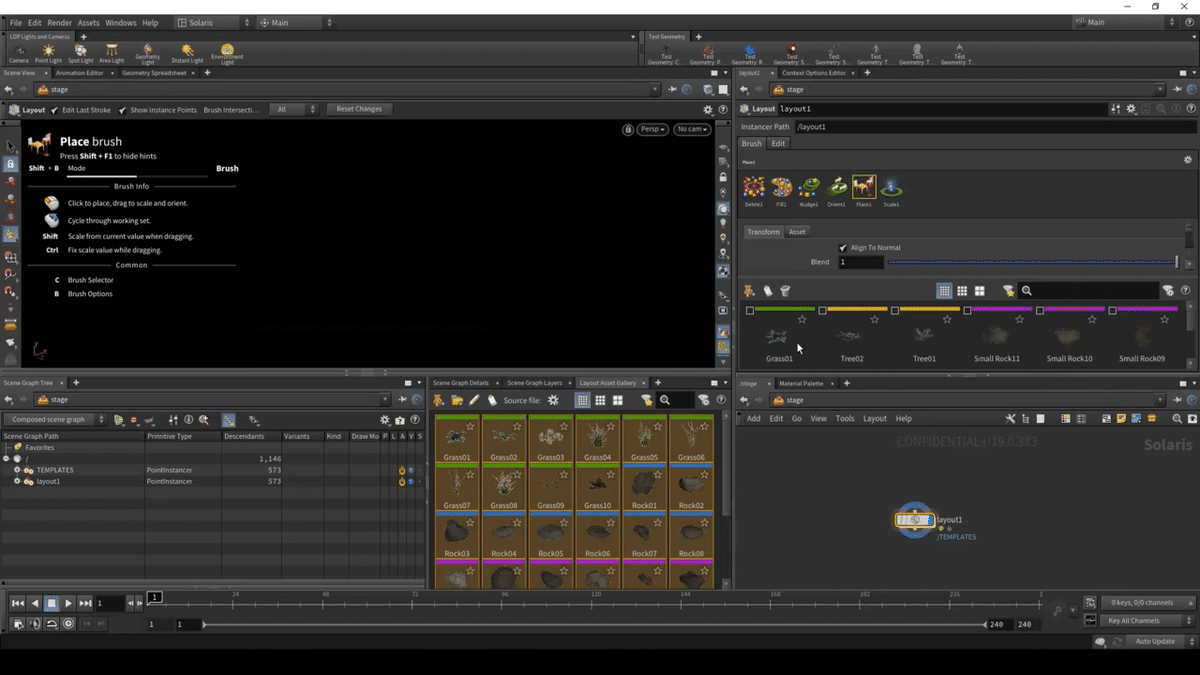Switch working set to large grid view
The height and width of the screenshot is (675, 1200).
[979, 291]
